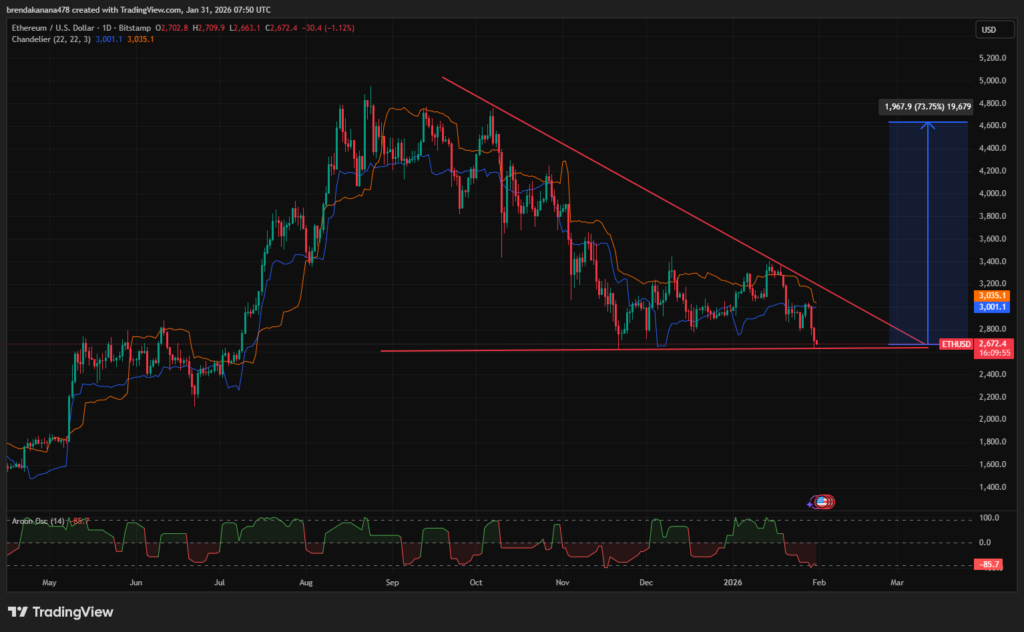Screen dimensions: 1024x632
Task: Click the 4,000.0 price scale value
Action: 993,193
